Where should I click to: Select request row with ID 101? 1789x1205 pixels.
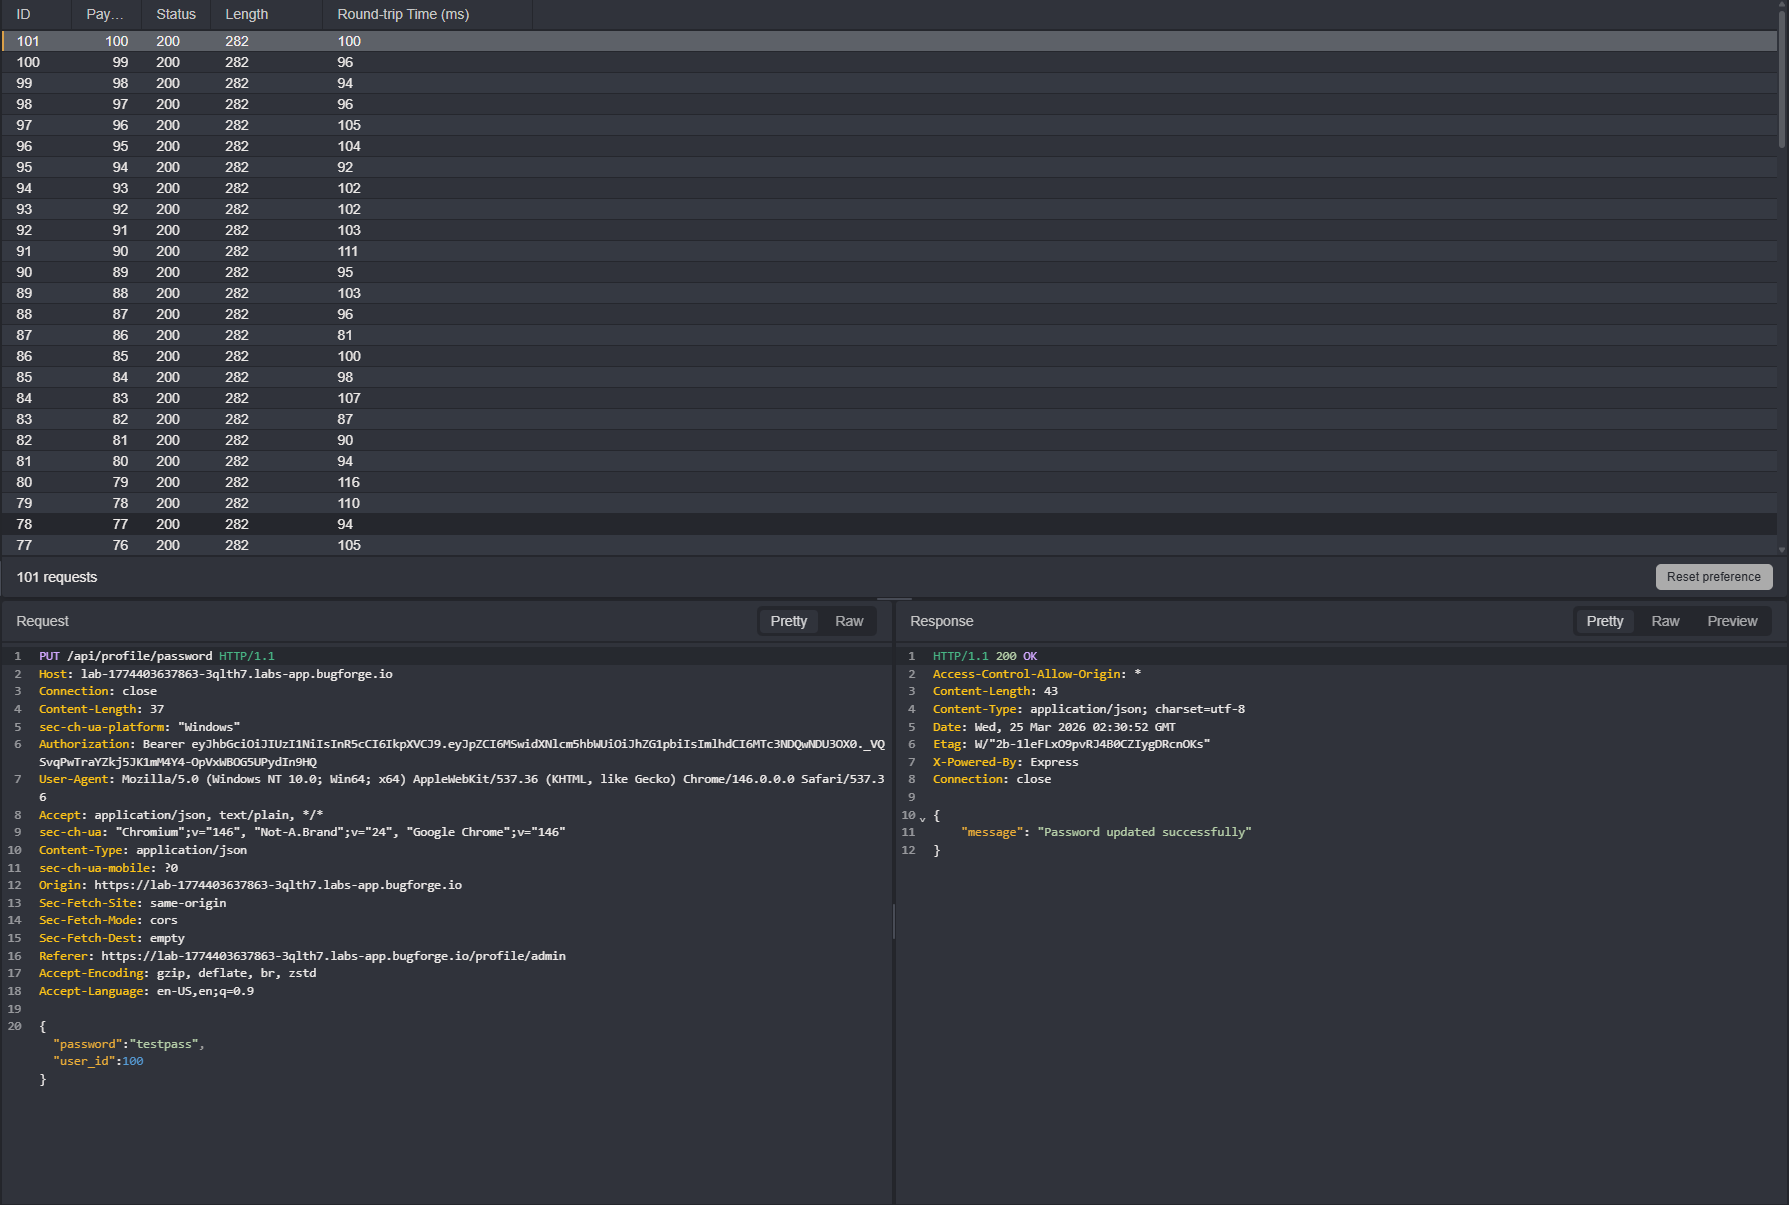pyautogui.click(x=889, y=41)
